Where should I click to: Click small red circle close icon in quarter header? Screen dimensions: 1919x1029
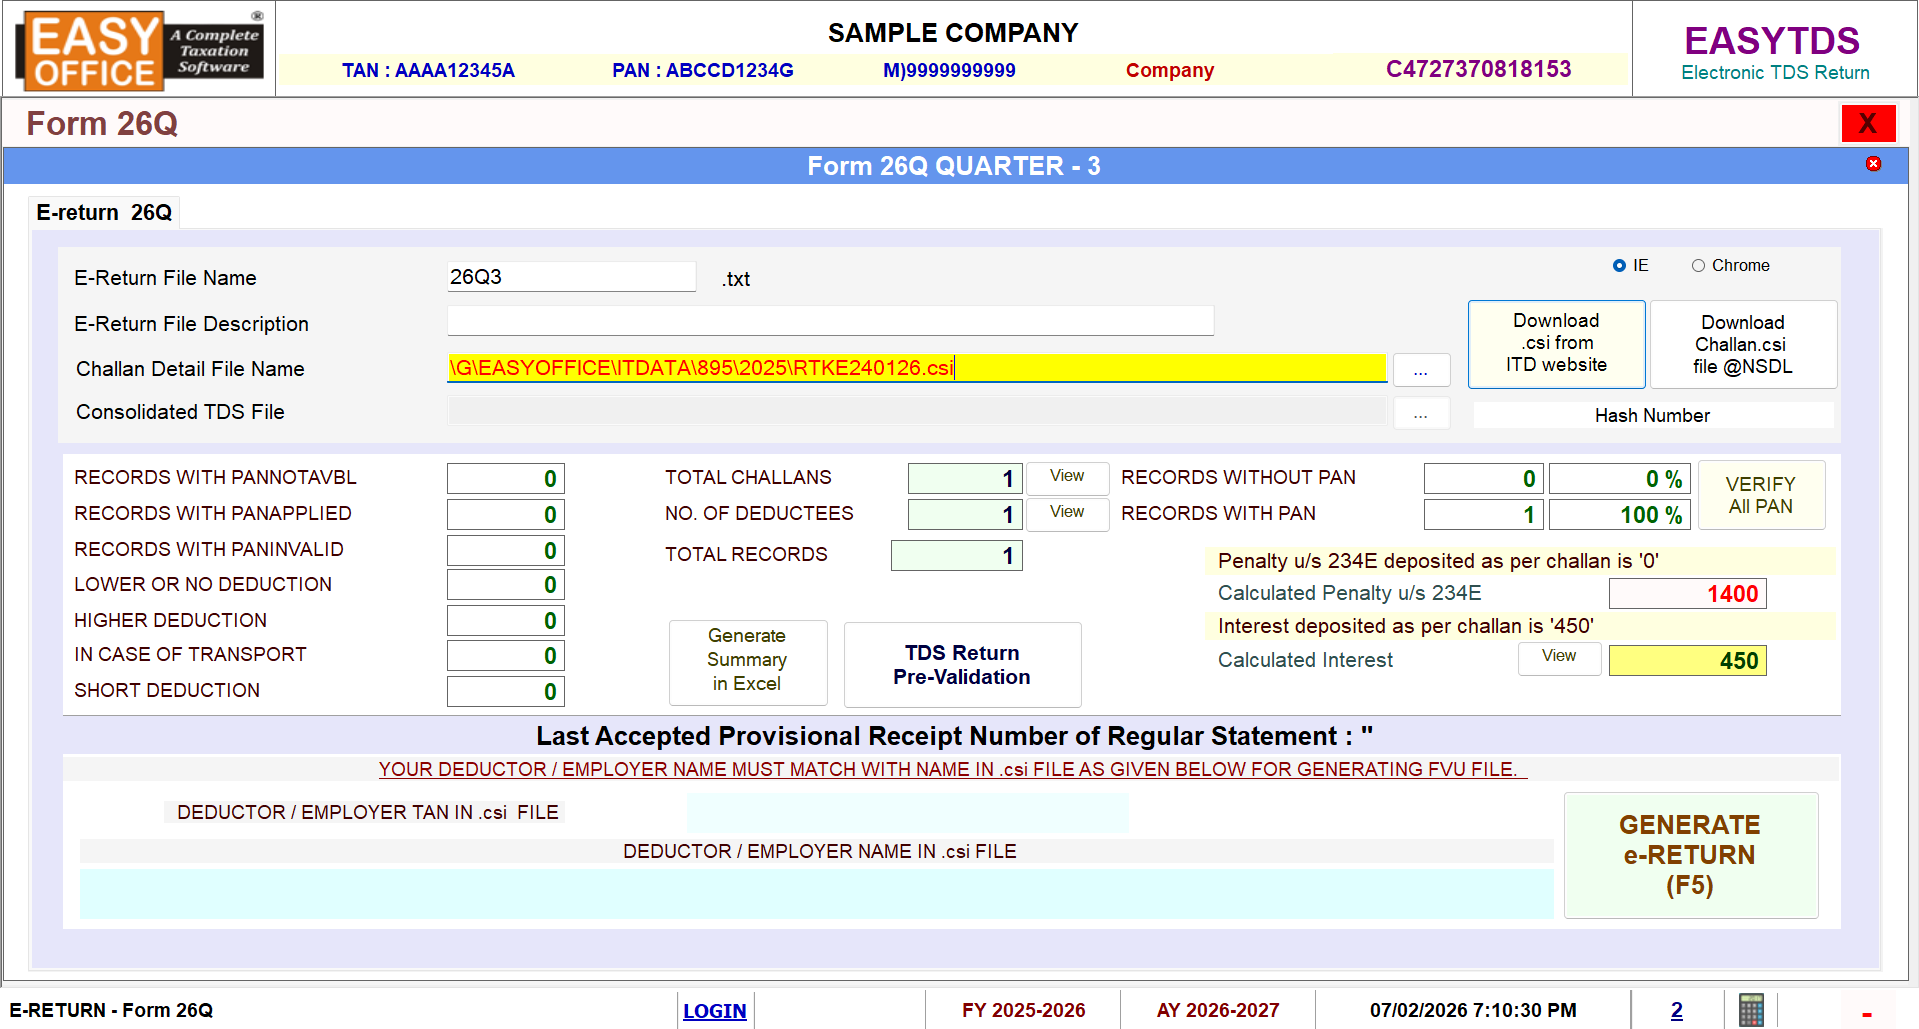1873,164
